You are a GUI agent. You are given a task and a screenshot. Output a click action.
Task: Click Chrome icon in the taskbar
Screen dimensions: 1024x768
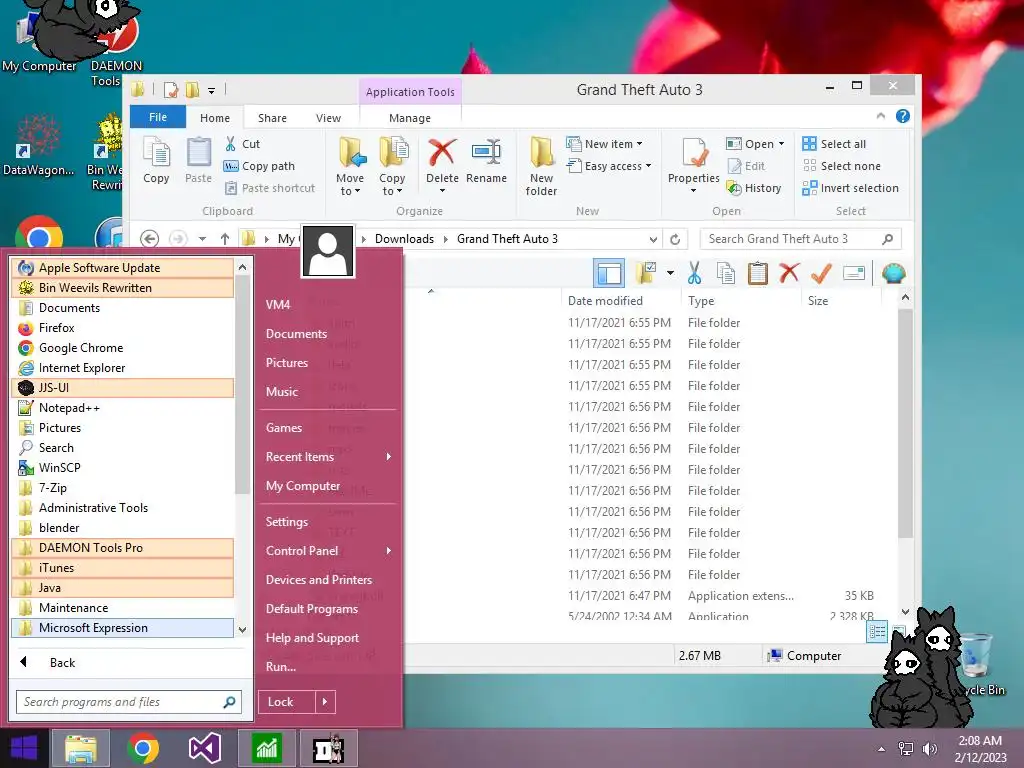[x=143, y=748]
